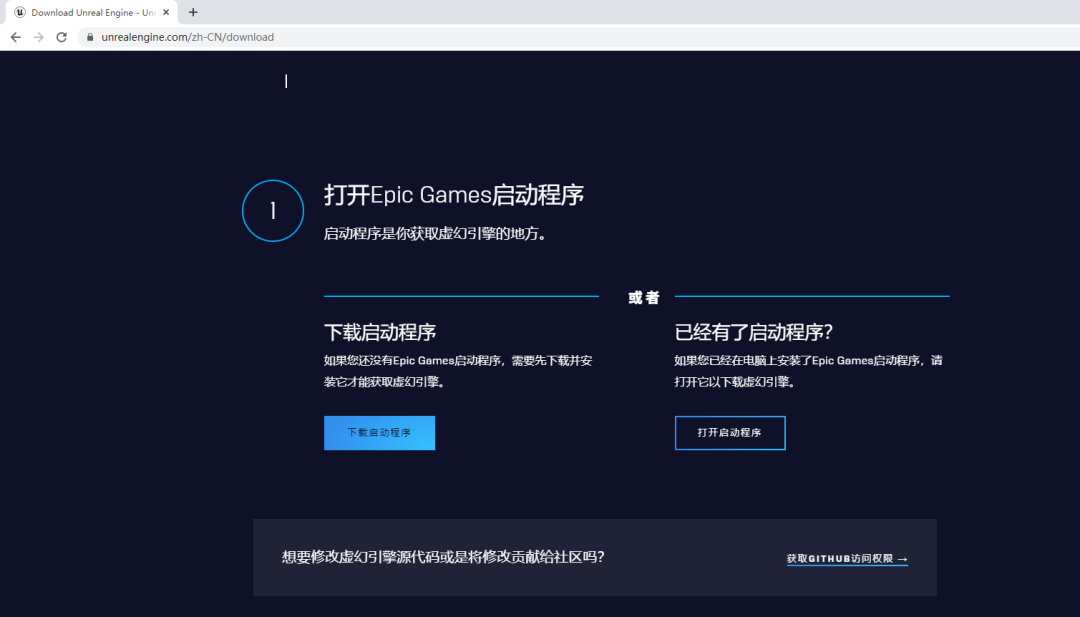Click the browser back arrow

click(x=16, y=37)
